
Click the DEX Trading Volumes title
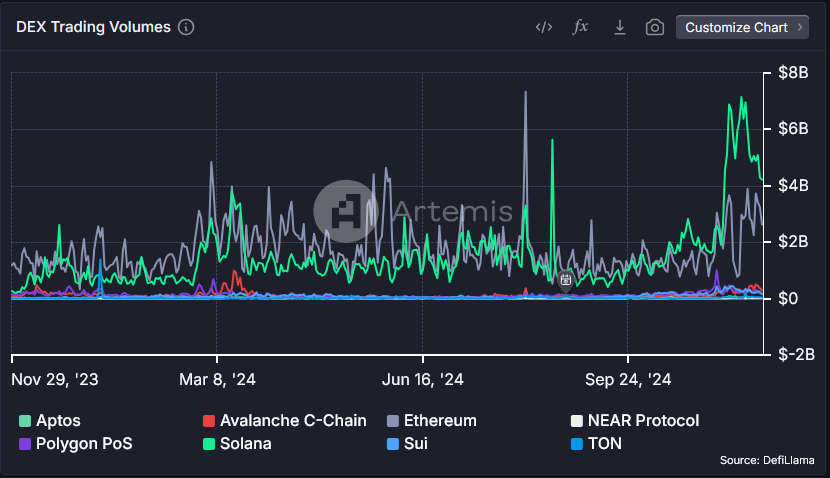93,27
